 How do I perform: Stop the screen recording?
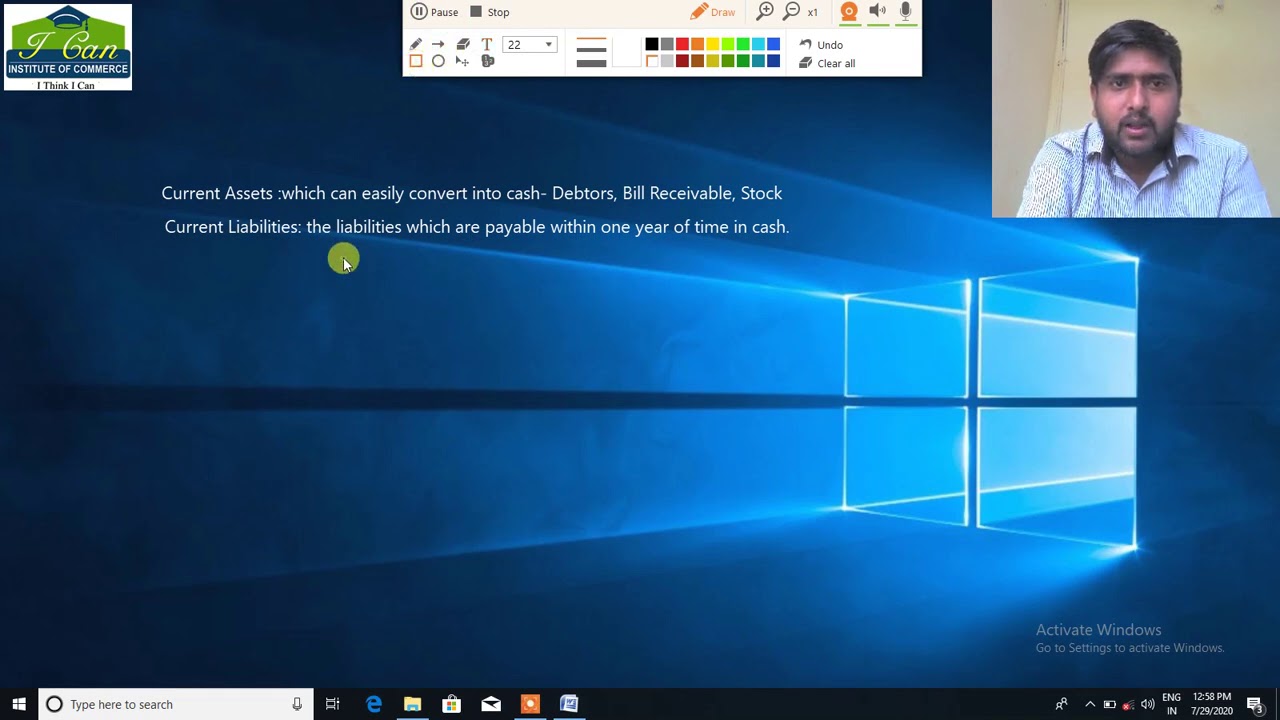point(490,12)
